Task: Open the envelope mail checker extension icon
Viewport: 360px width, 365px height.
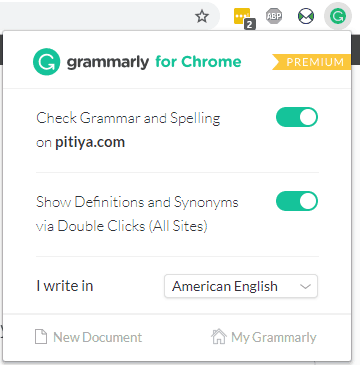Action: pyautogui.click(x=306, y=16)
